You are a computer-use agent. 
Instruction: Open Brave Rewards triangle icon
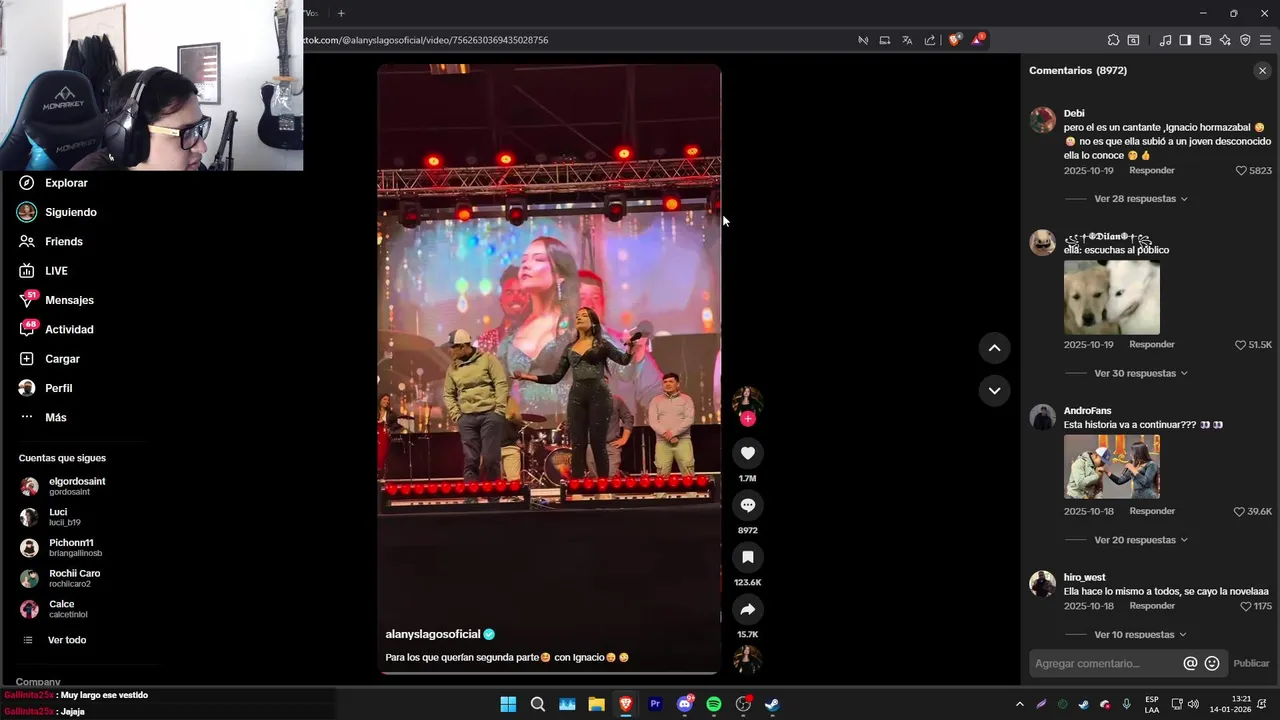tap(978, 40)
